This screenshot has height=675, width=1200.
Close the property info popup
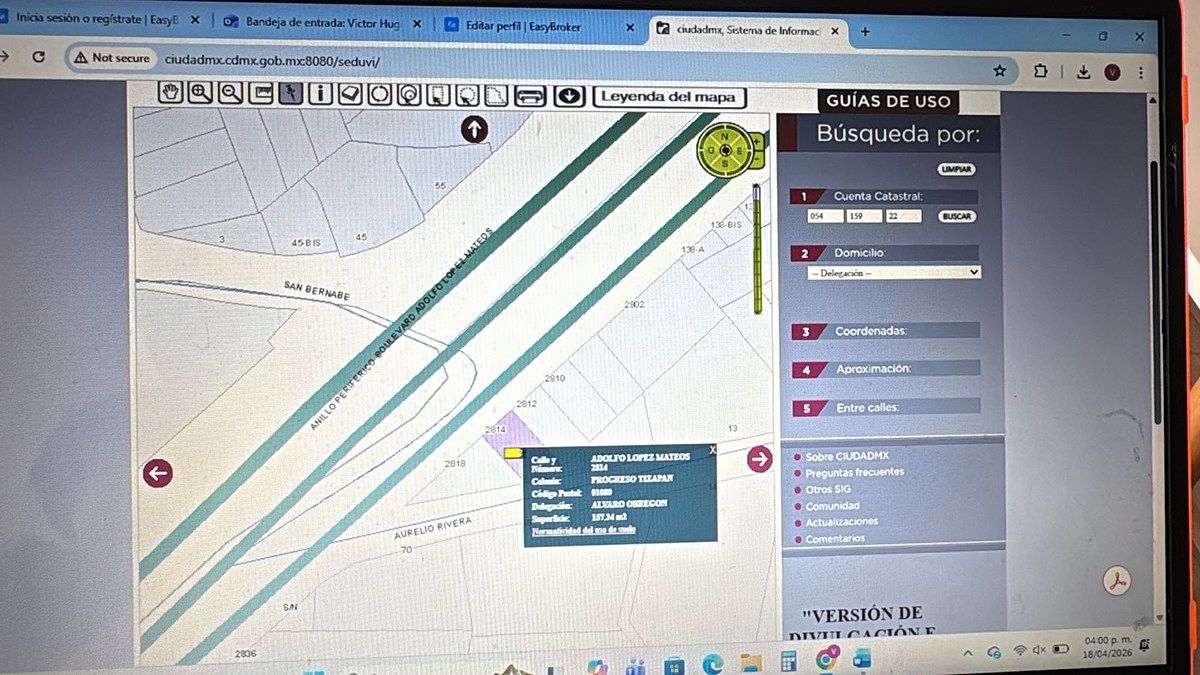tap(712, 451)
